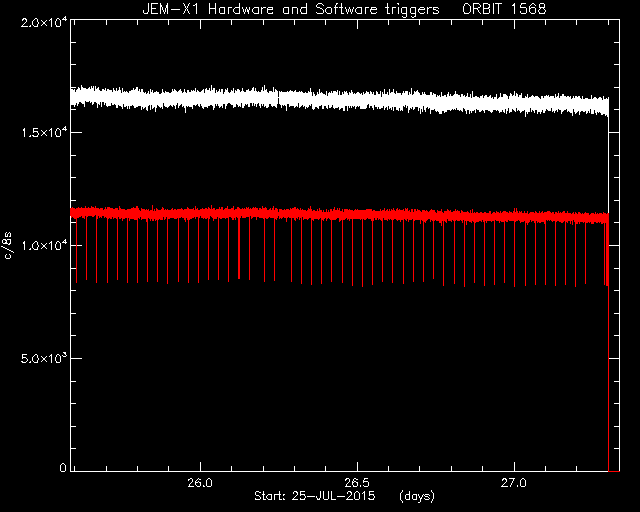Click the plot title JEM-X1 Hardware and Software triggers

(x=291, y=9)
